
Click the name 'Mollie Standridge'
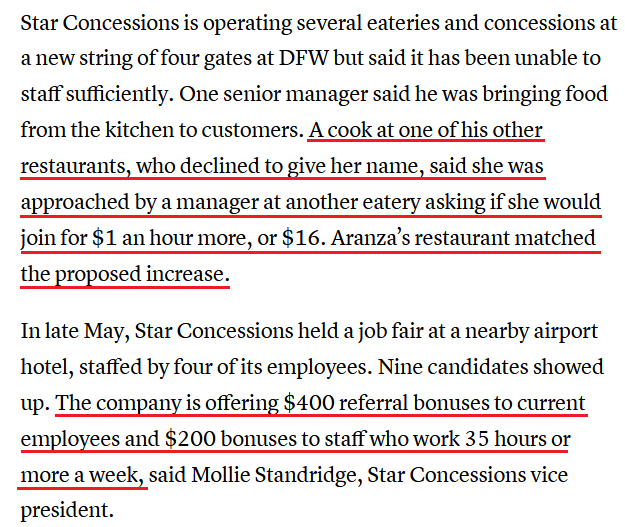[276, 475]
